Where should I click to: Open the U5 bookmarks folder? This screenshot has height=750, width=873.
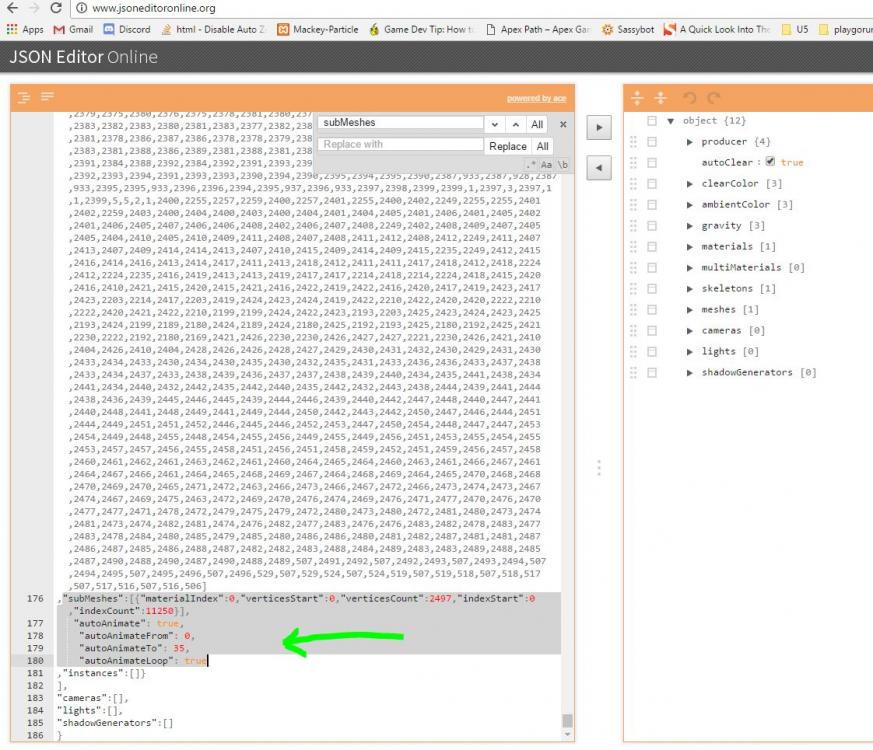click(794, 30)
